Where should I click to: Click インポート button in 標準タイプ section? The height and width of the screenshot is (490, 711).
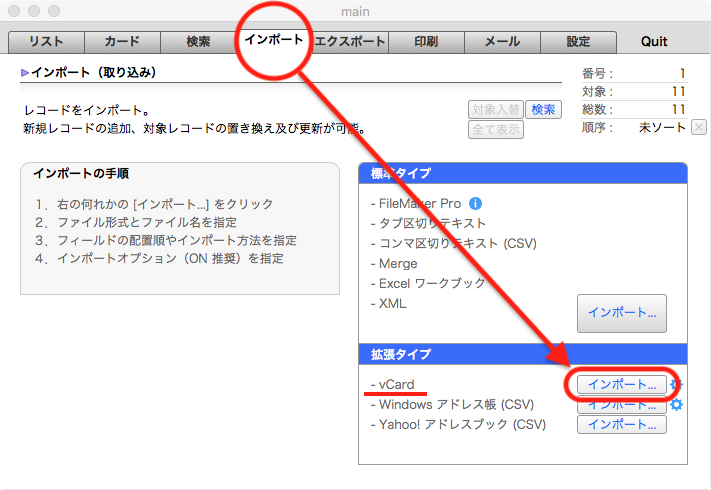(621, 313)
